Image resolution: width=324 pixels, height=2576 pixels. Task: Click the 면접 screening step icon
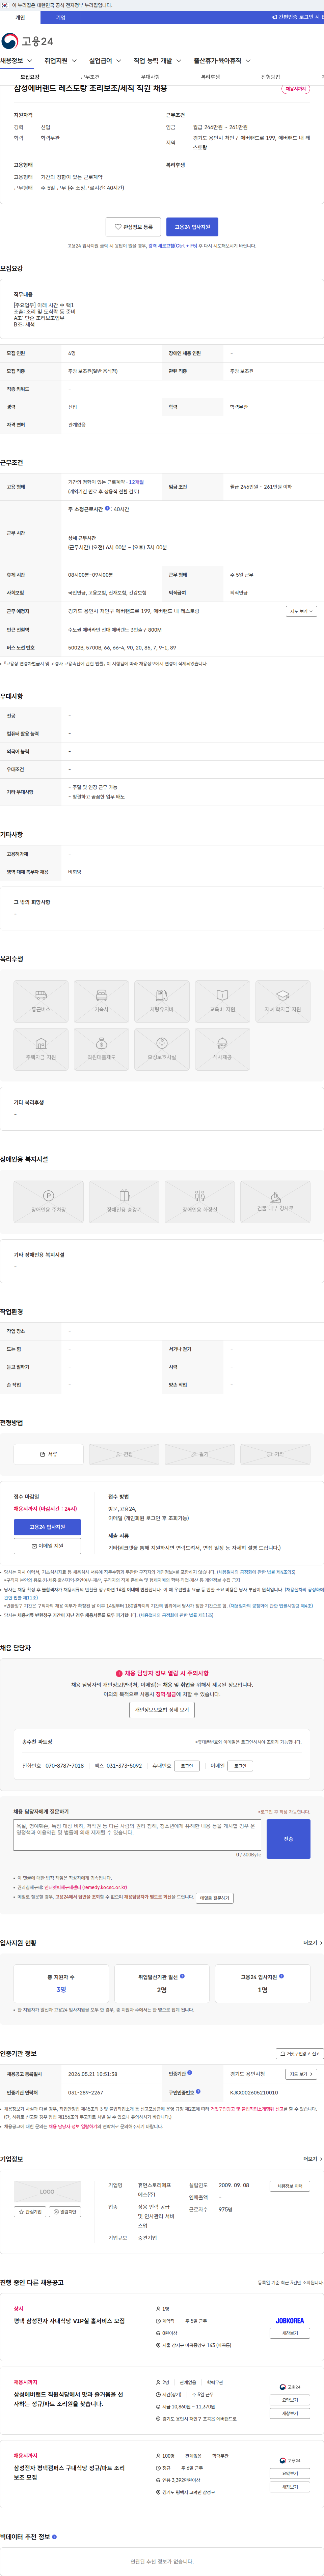tap(124, 1454)
